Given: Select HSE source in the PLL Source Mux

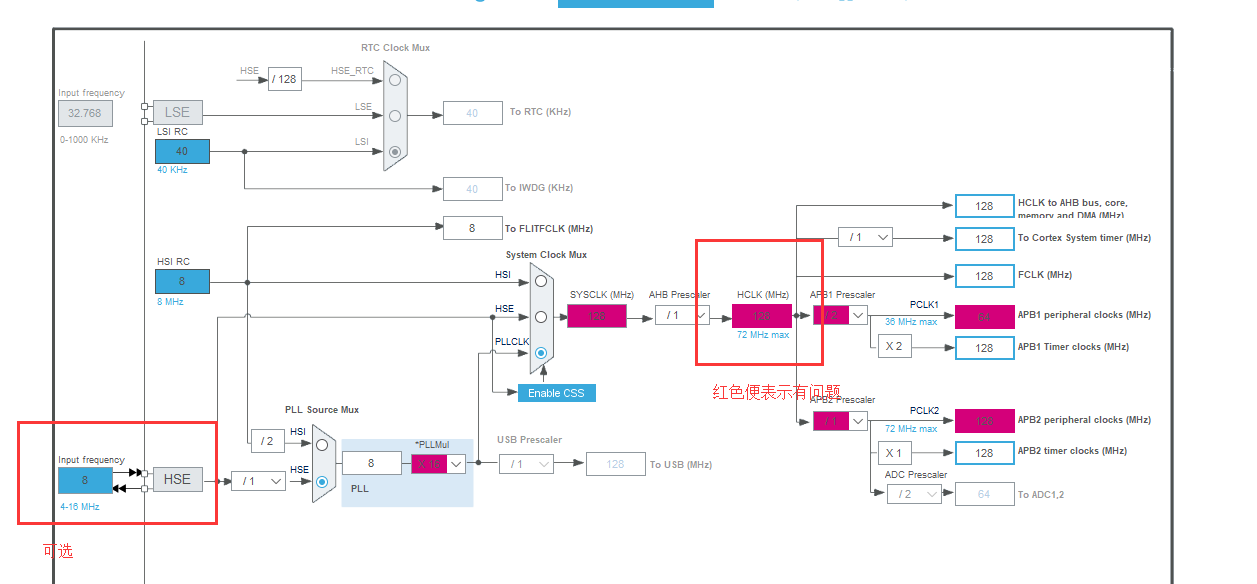Looking at the screenshot, I should tap(321, 482).
